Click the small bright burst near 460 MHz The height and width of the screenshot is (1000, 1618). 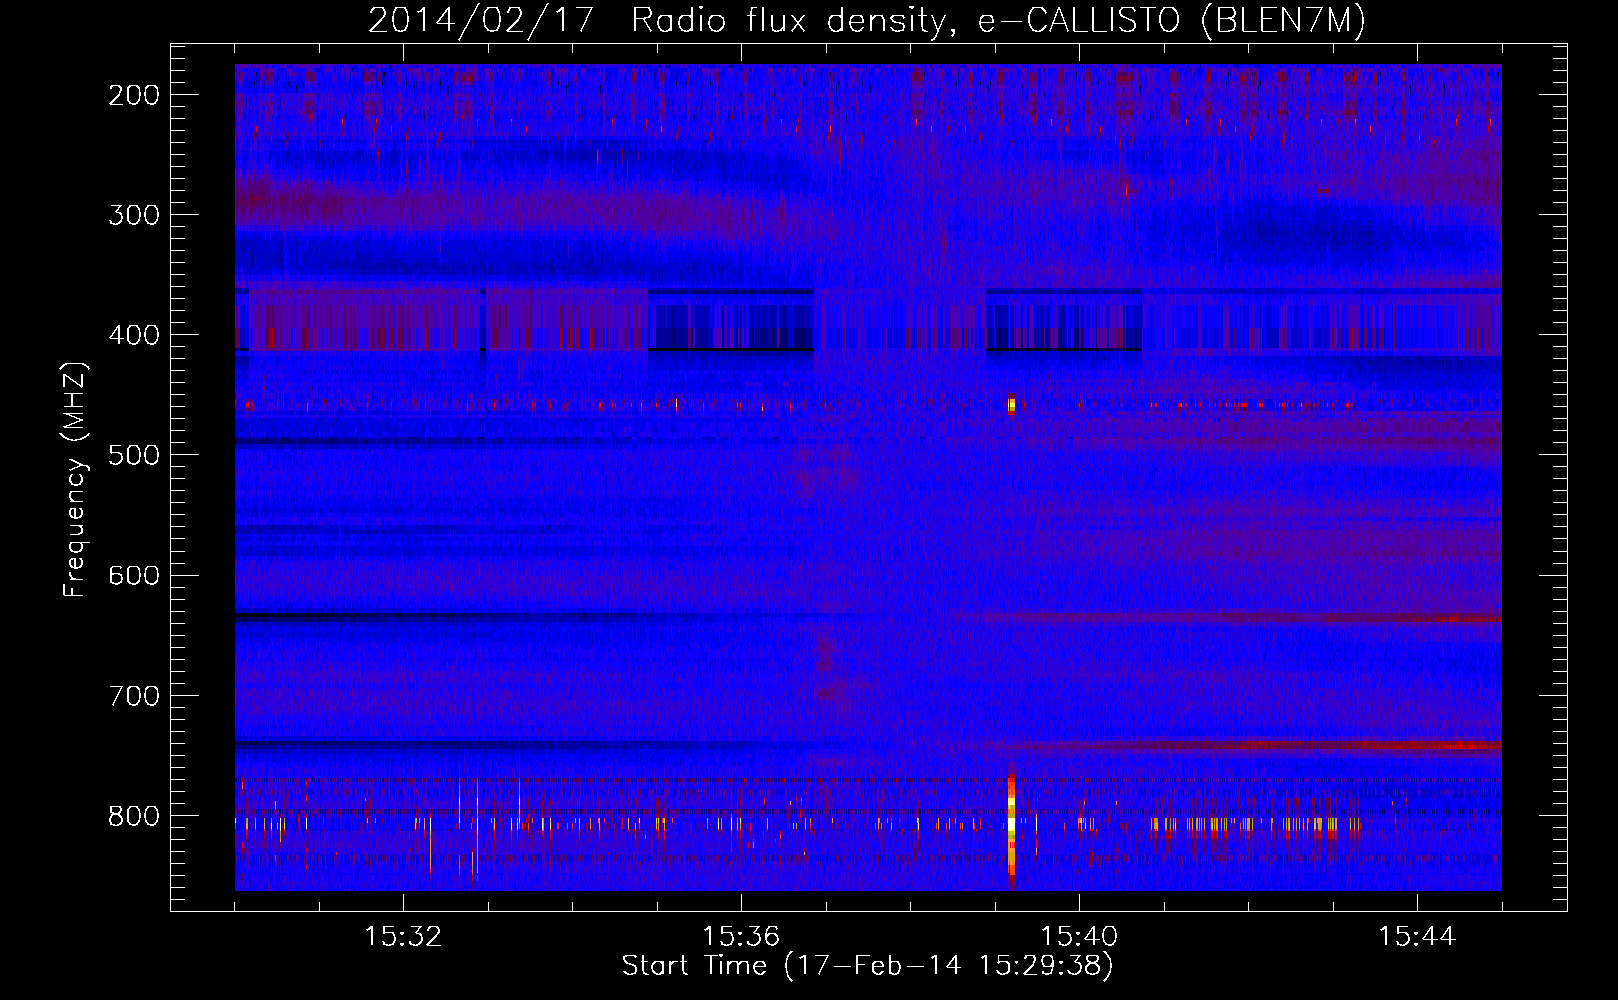pos(1011,405)
